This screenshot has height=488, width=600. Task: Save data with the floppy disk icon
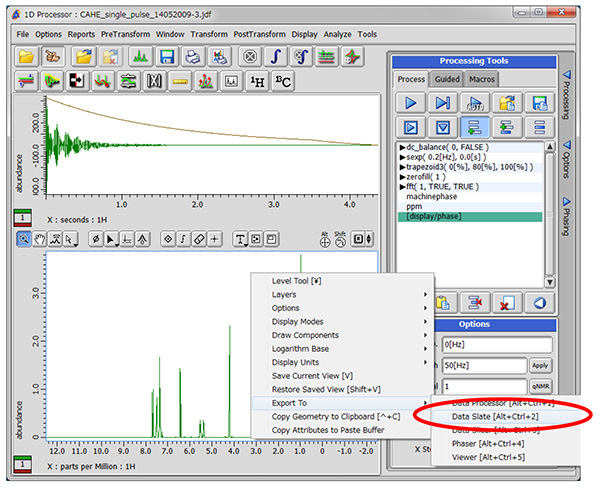click(x=167, y=57)
